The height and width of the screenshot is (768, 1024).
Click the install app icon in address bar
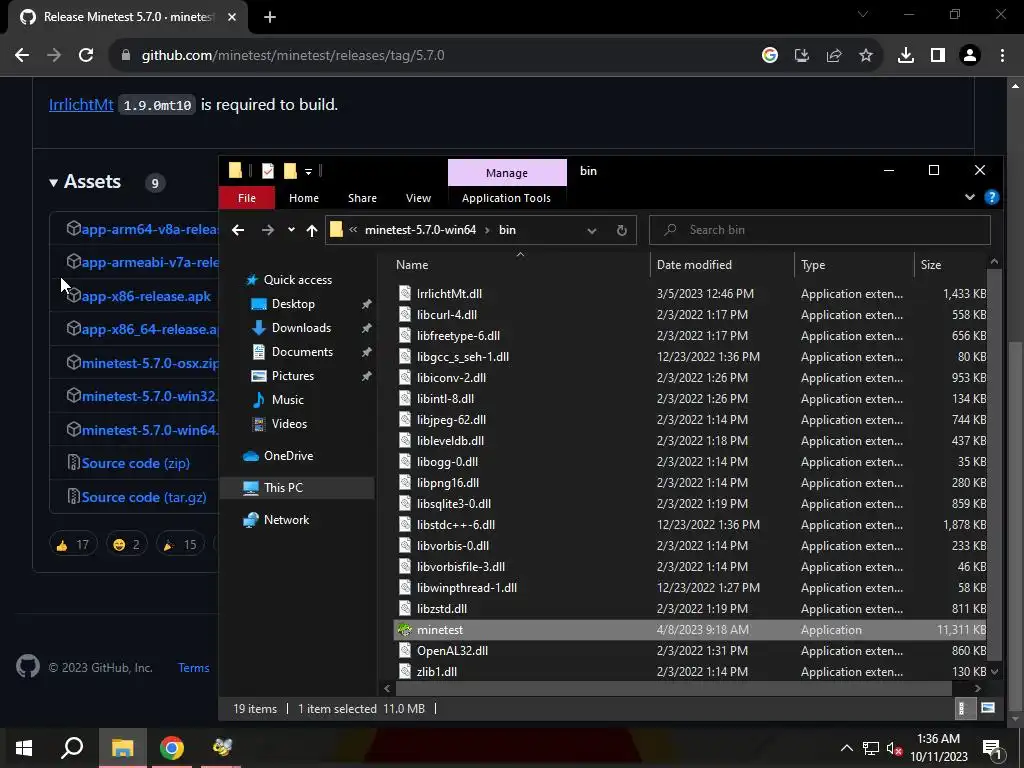(802, 56)
